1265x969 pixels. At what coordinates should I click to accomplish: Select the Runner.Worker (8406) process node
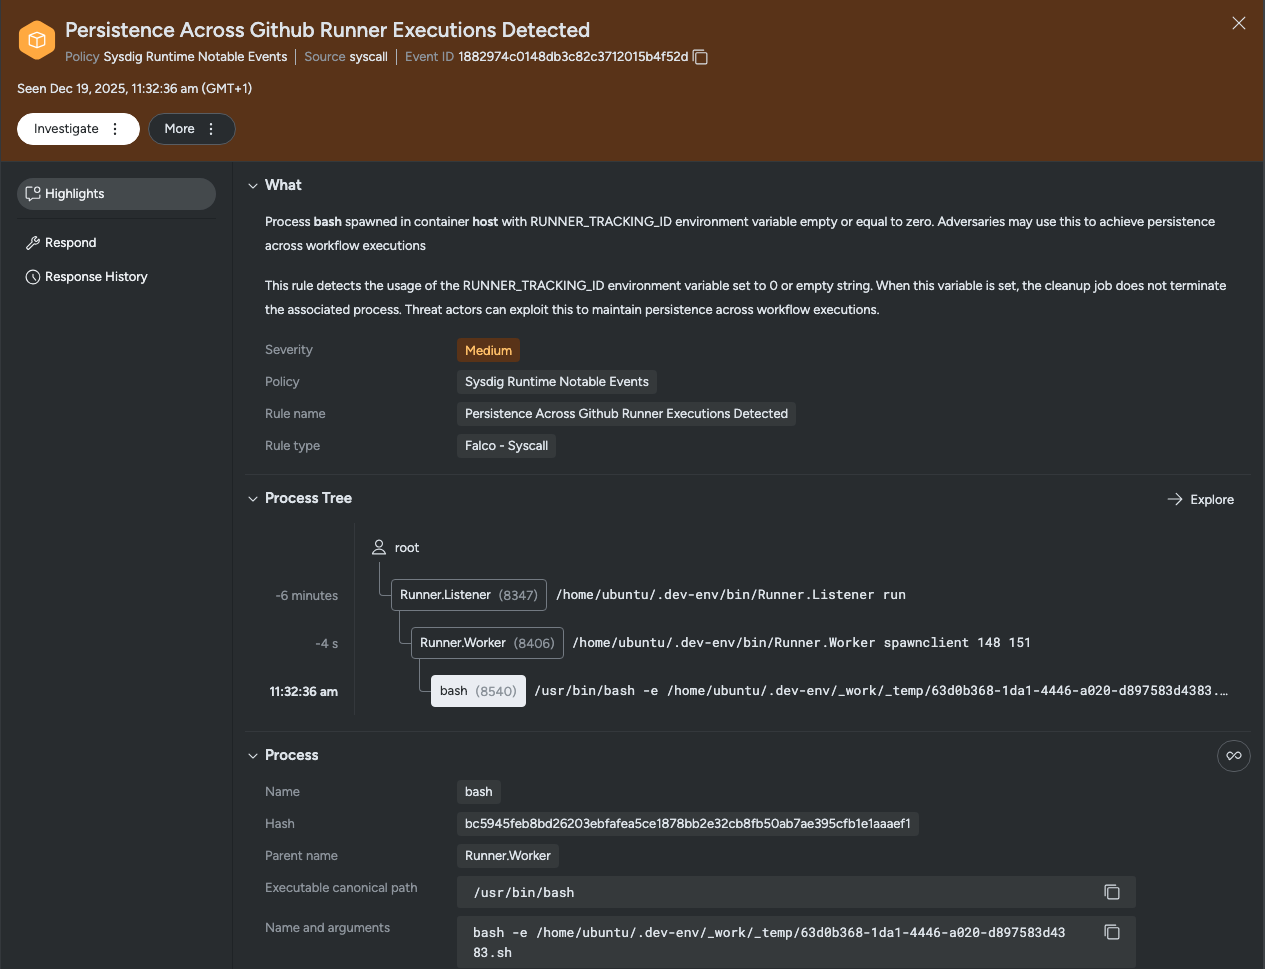[x=487, y=643]
